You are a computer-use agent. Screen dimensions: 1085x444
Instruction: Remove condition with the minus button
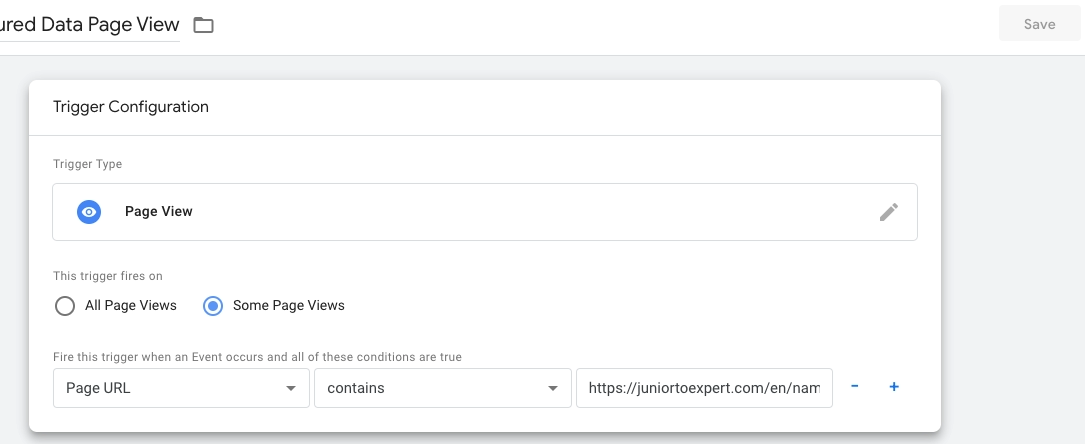point(855,387)
